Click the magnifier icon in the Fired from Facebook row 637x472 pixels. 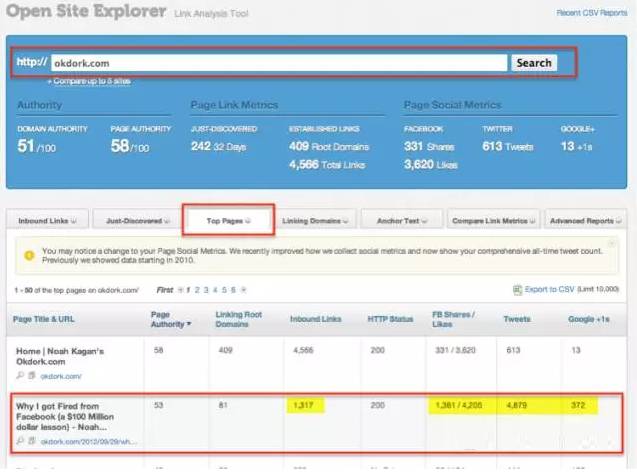[20, 440]
